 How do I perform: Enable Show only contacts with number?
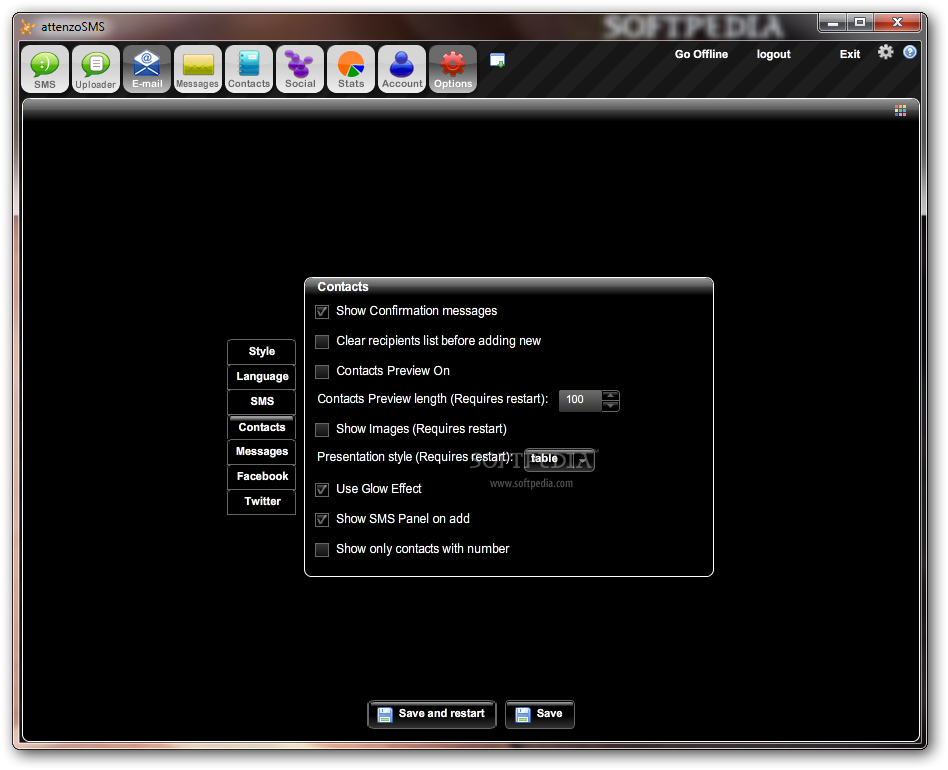pos(322,549)
